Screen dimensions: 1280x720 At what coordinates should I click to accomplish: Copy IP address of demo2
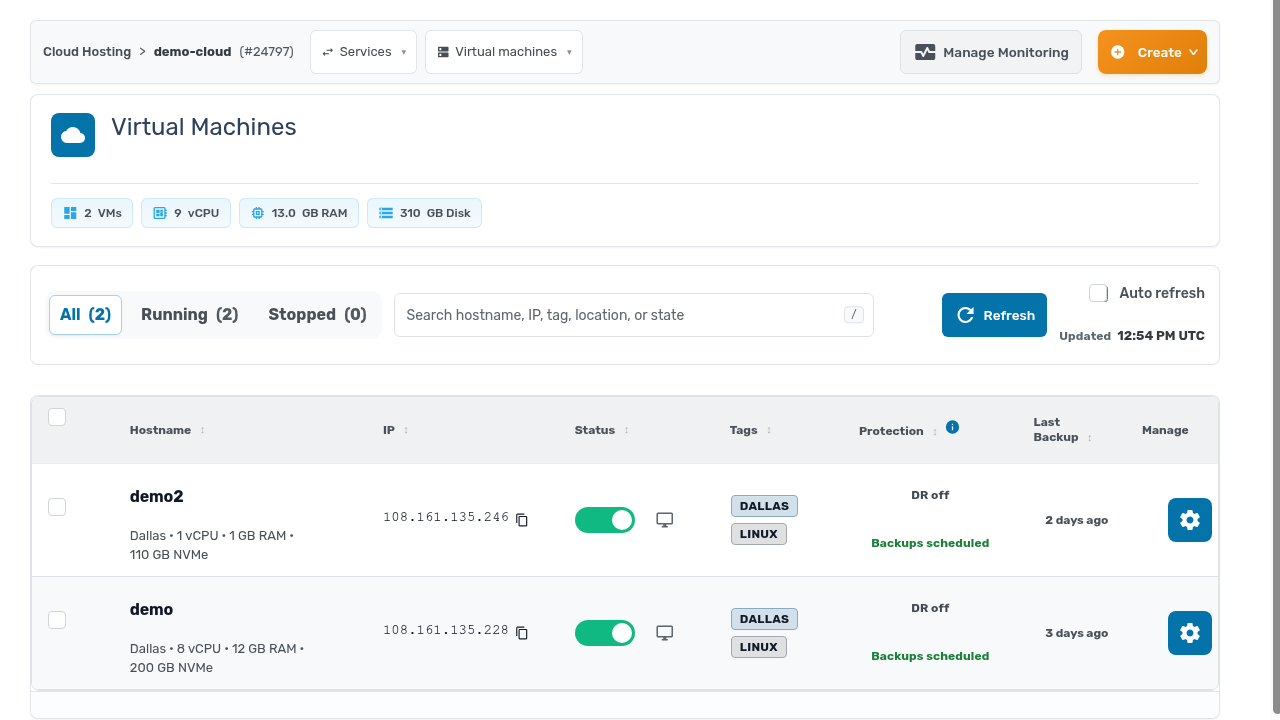click(522, 520)
